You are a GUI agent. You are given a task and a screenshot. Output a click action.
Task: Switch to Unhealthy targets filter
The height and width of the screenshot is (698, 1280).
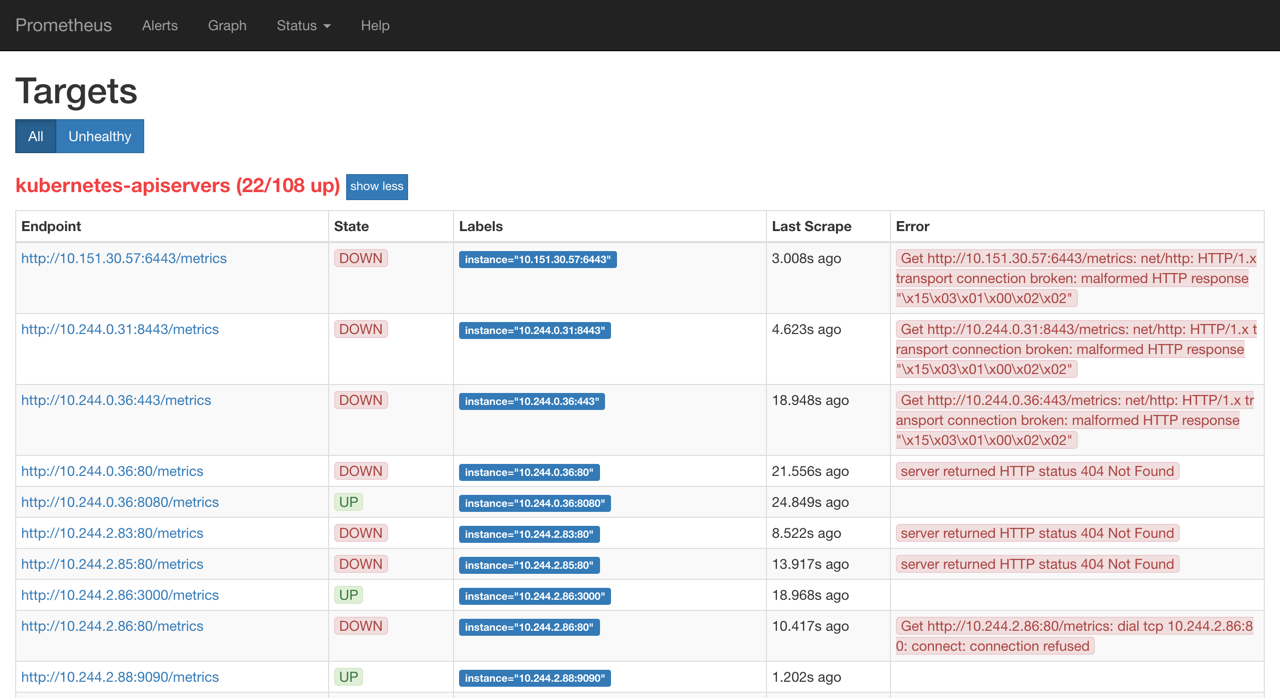(100, 136)
